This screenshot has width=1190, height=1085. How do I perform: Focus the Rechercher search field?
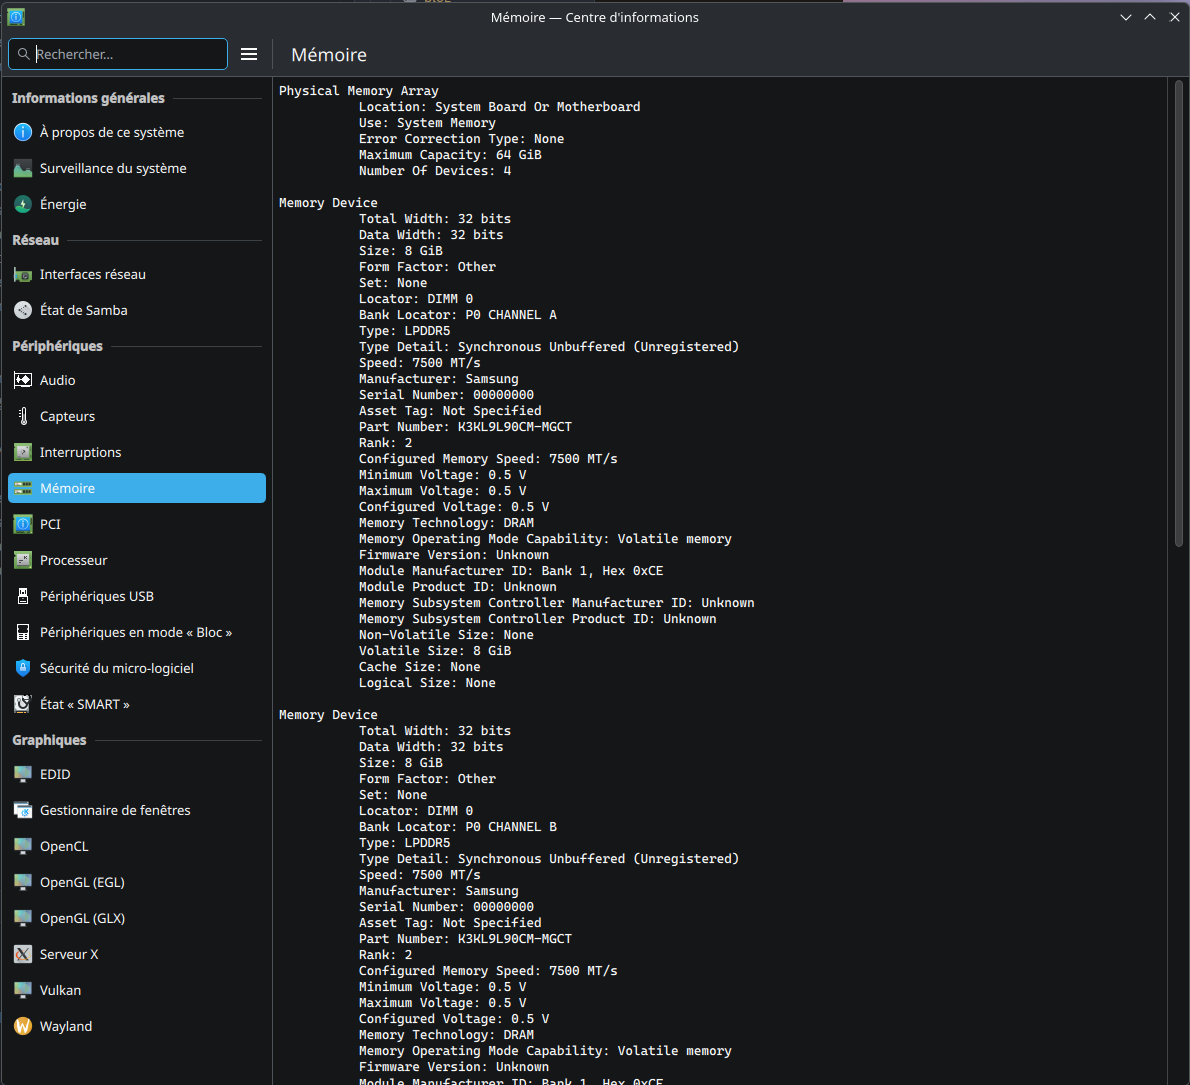pos(118,54)
